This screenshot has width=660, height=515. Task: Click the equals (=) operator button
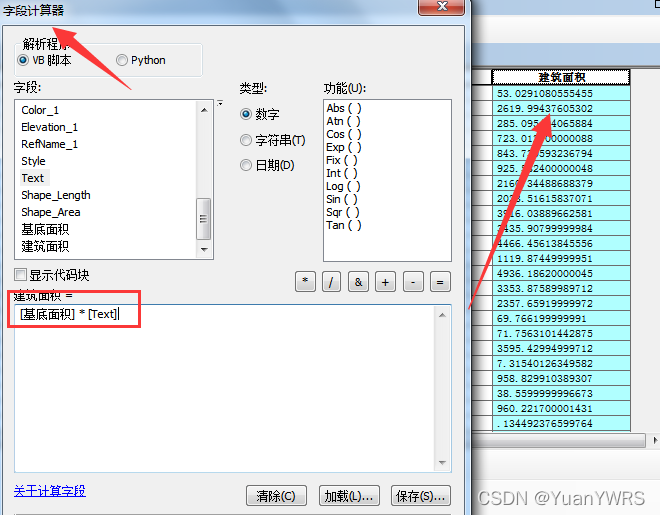(x=440, y=281)
